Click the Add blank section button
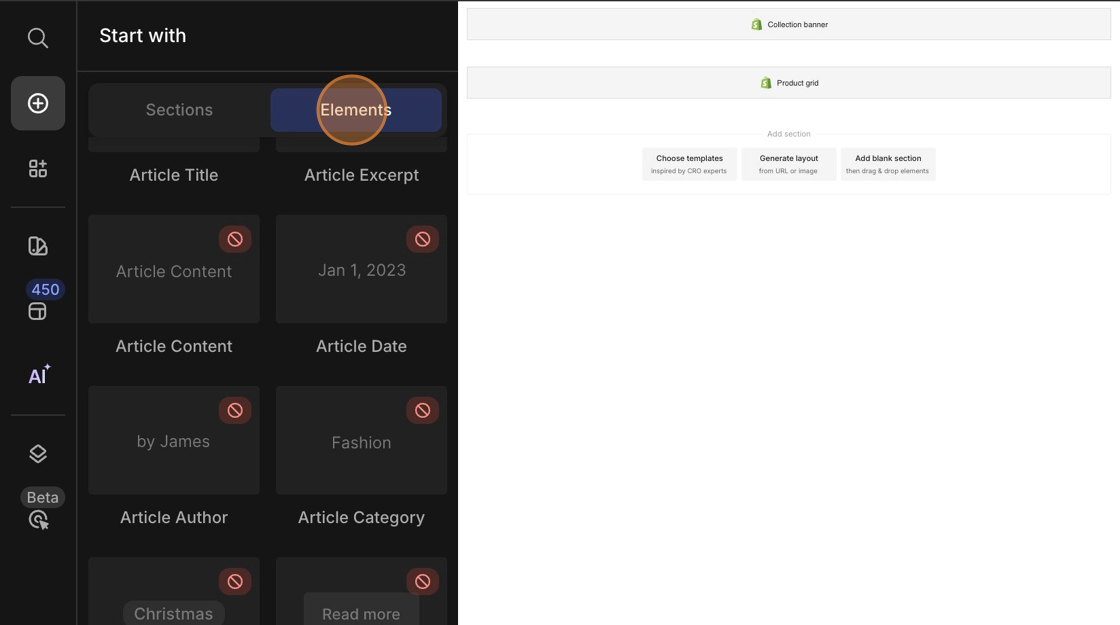 pos(888,164)
